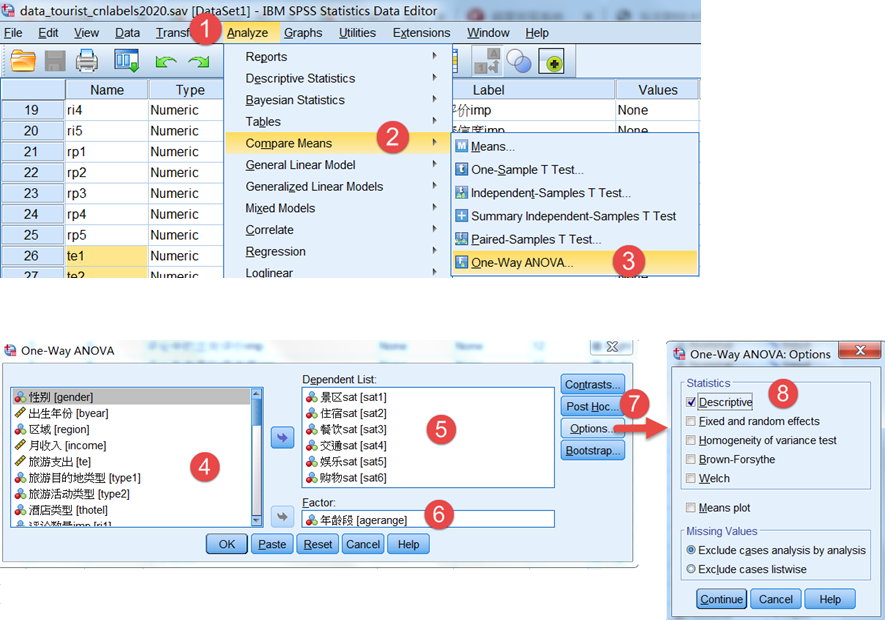This screenshot has height=620, width=885.
Task: Click the Recall recently used dialogs icon
Action: (x=126, y=60)
